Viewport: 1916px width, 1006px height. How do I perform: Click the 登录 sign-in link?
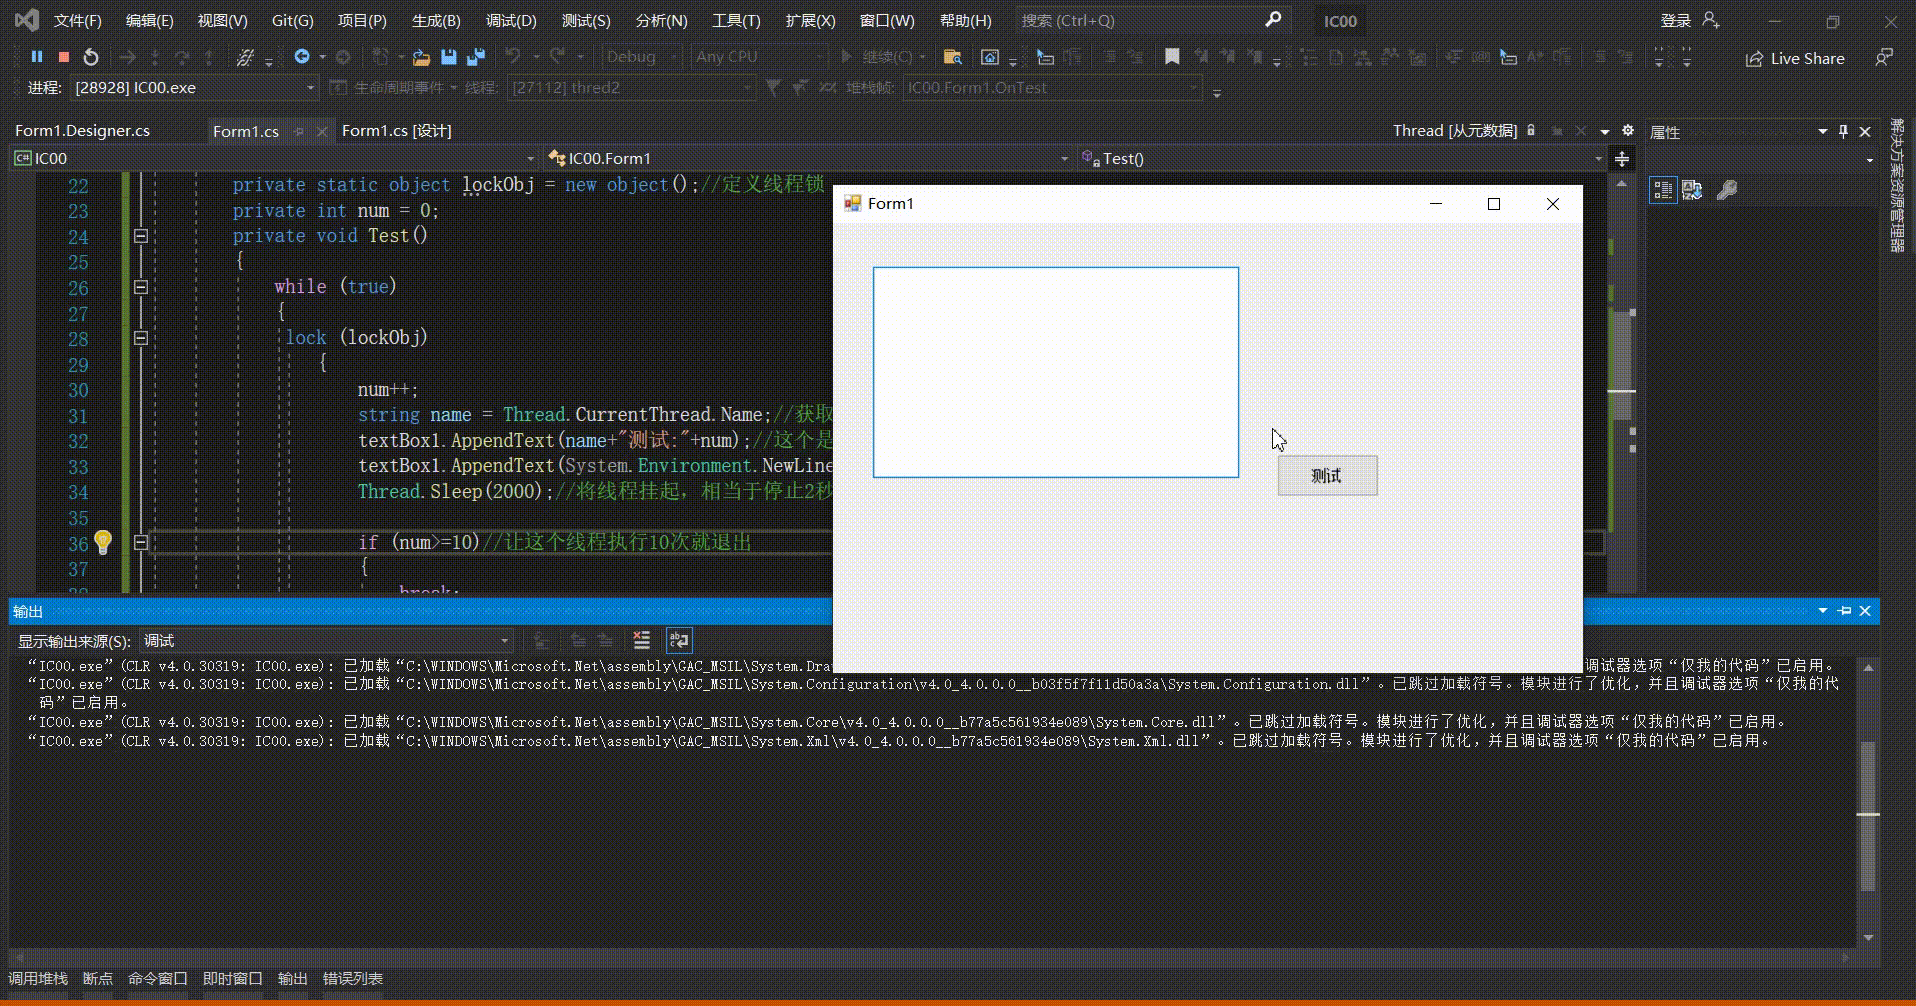pos(1676,20)
